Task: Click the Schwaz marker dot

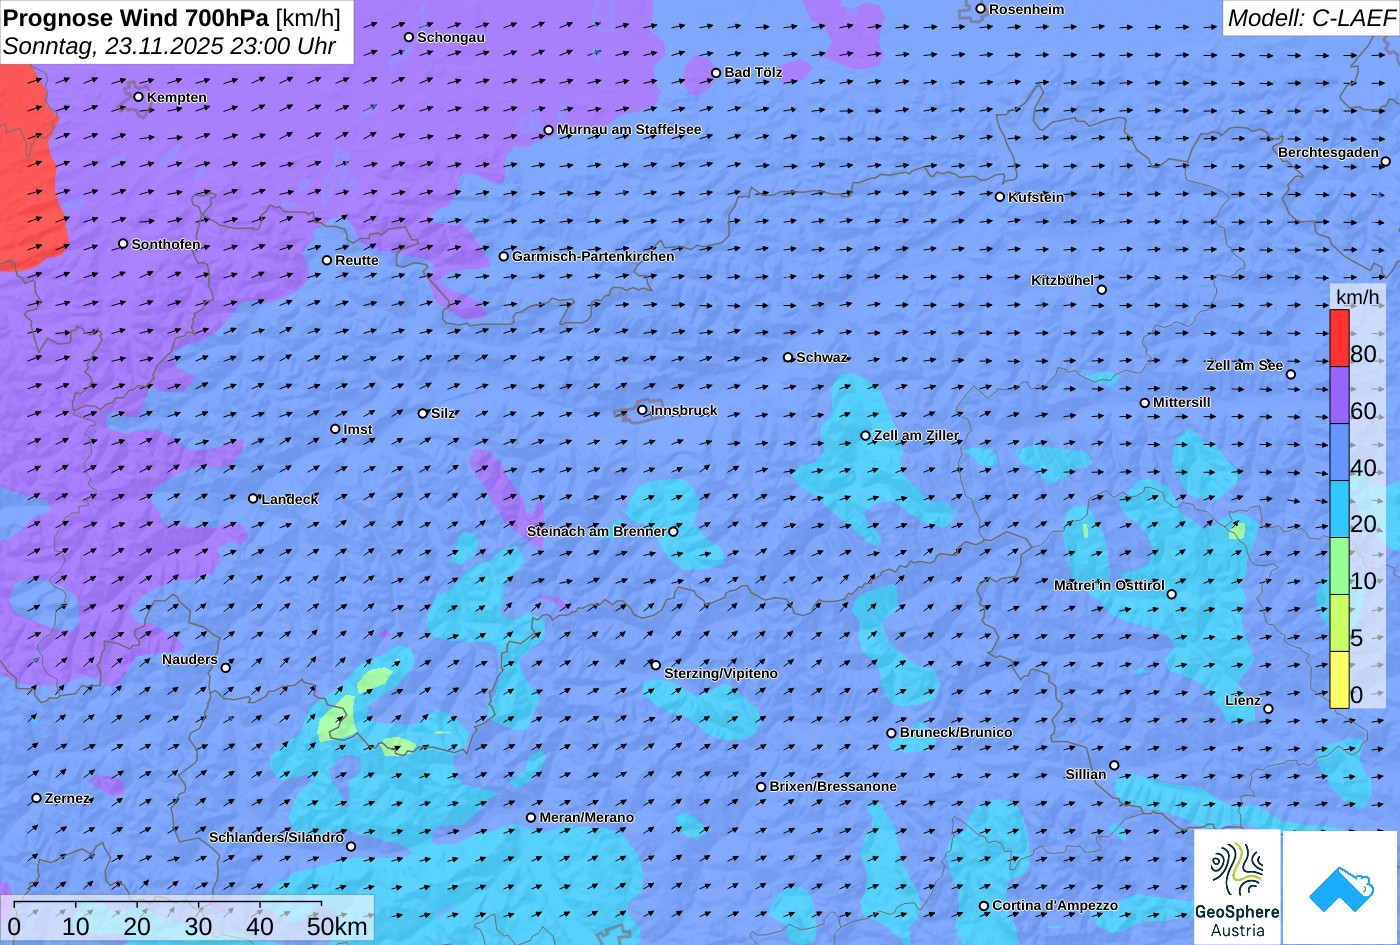Action: pyautogui.click(x=788, y=357)
